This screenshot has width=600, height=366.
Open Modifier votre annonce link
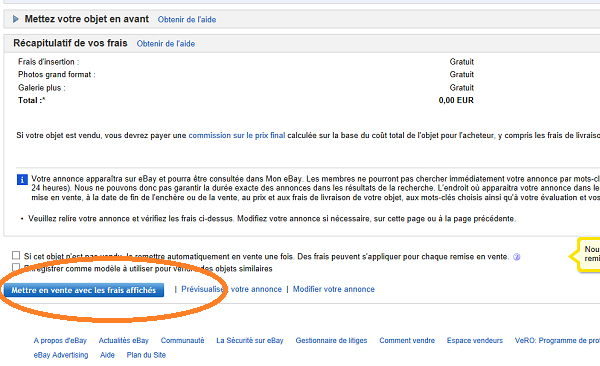pyautogui.click(x=334, y=289)
